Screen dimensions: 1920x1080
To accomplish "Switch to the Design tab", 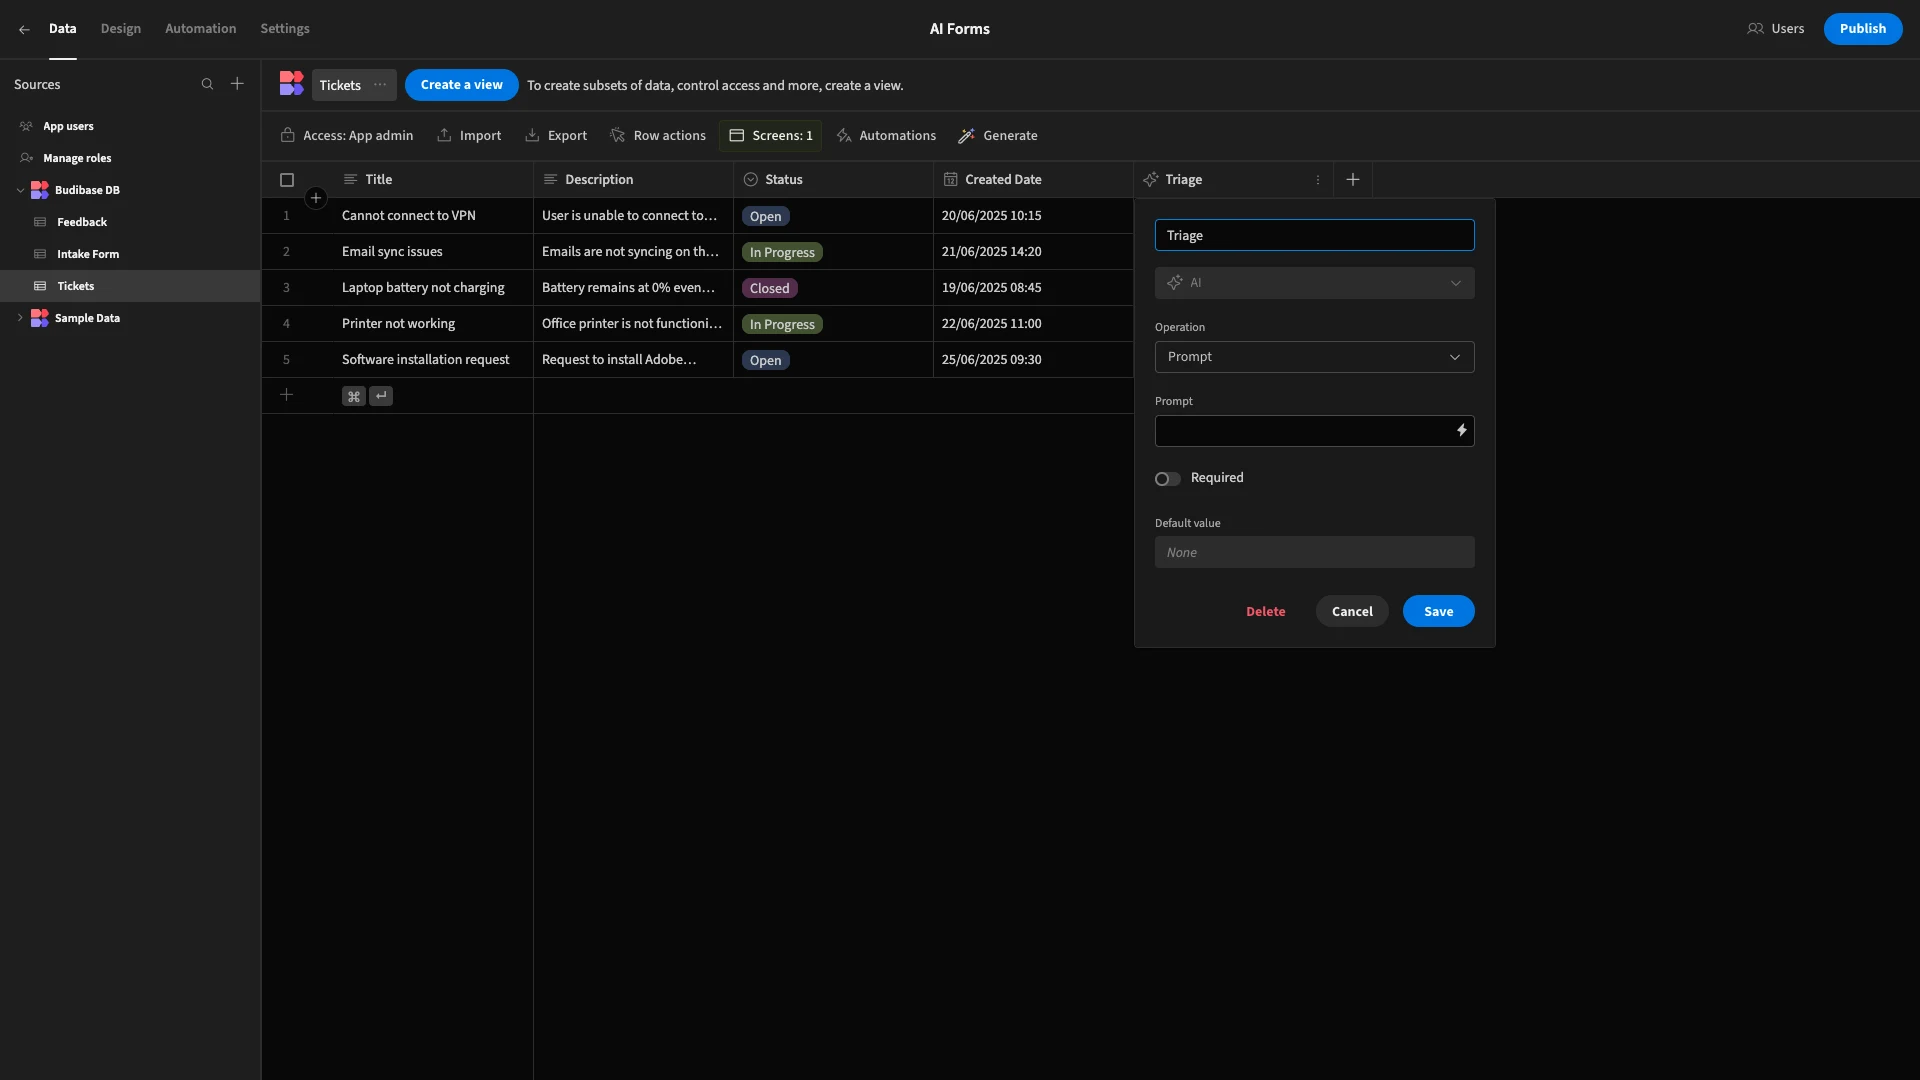I will tap(121, 29).
